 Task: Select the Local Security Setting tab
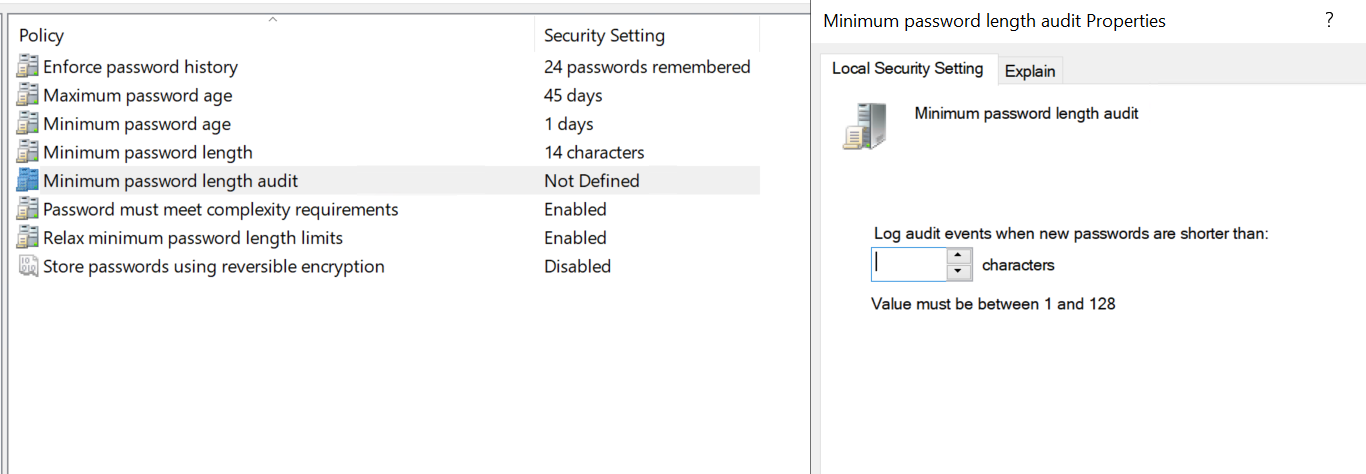tap(907, 68)
